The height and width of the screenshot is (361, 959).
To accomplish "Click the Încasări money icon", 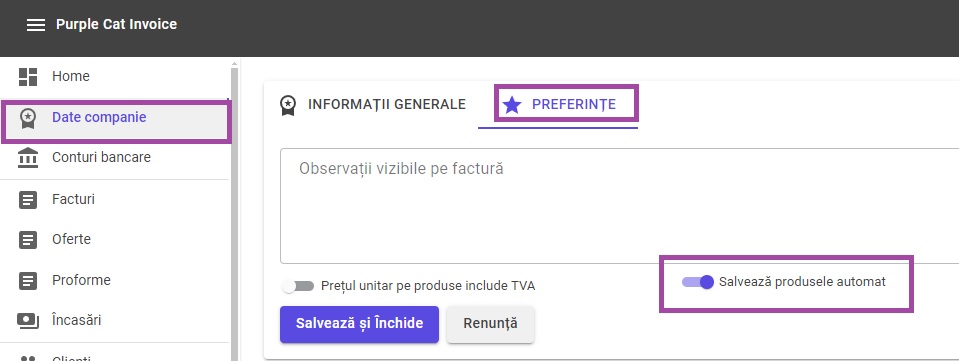I will [28, 320].
